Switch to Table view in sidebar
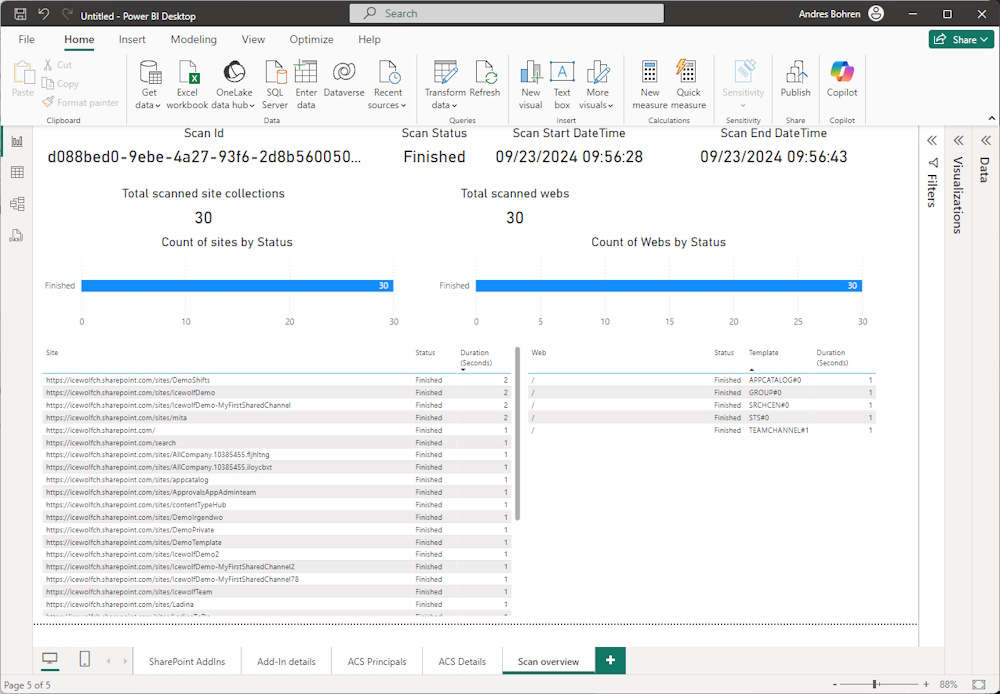Image resolution: width=1000 pixels, height=694 pixels. [17, 172]
